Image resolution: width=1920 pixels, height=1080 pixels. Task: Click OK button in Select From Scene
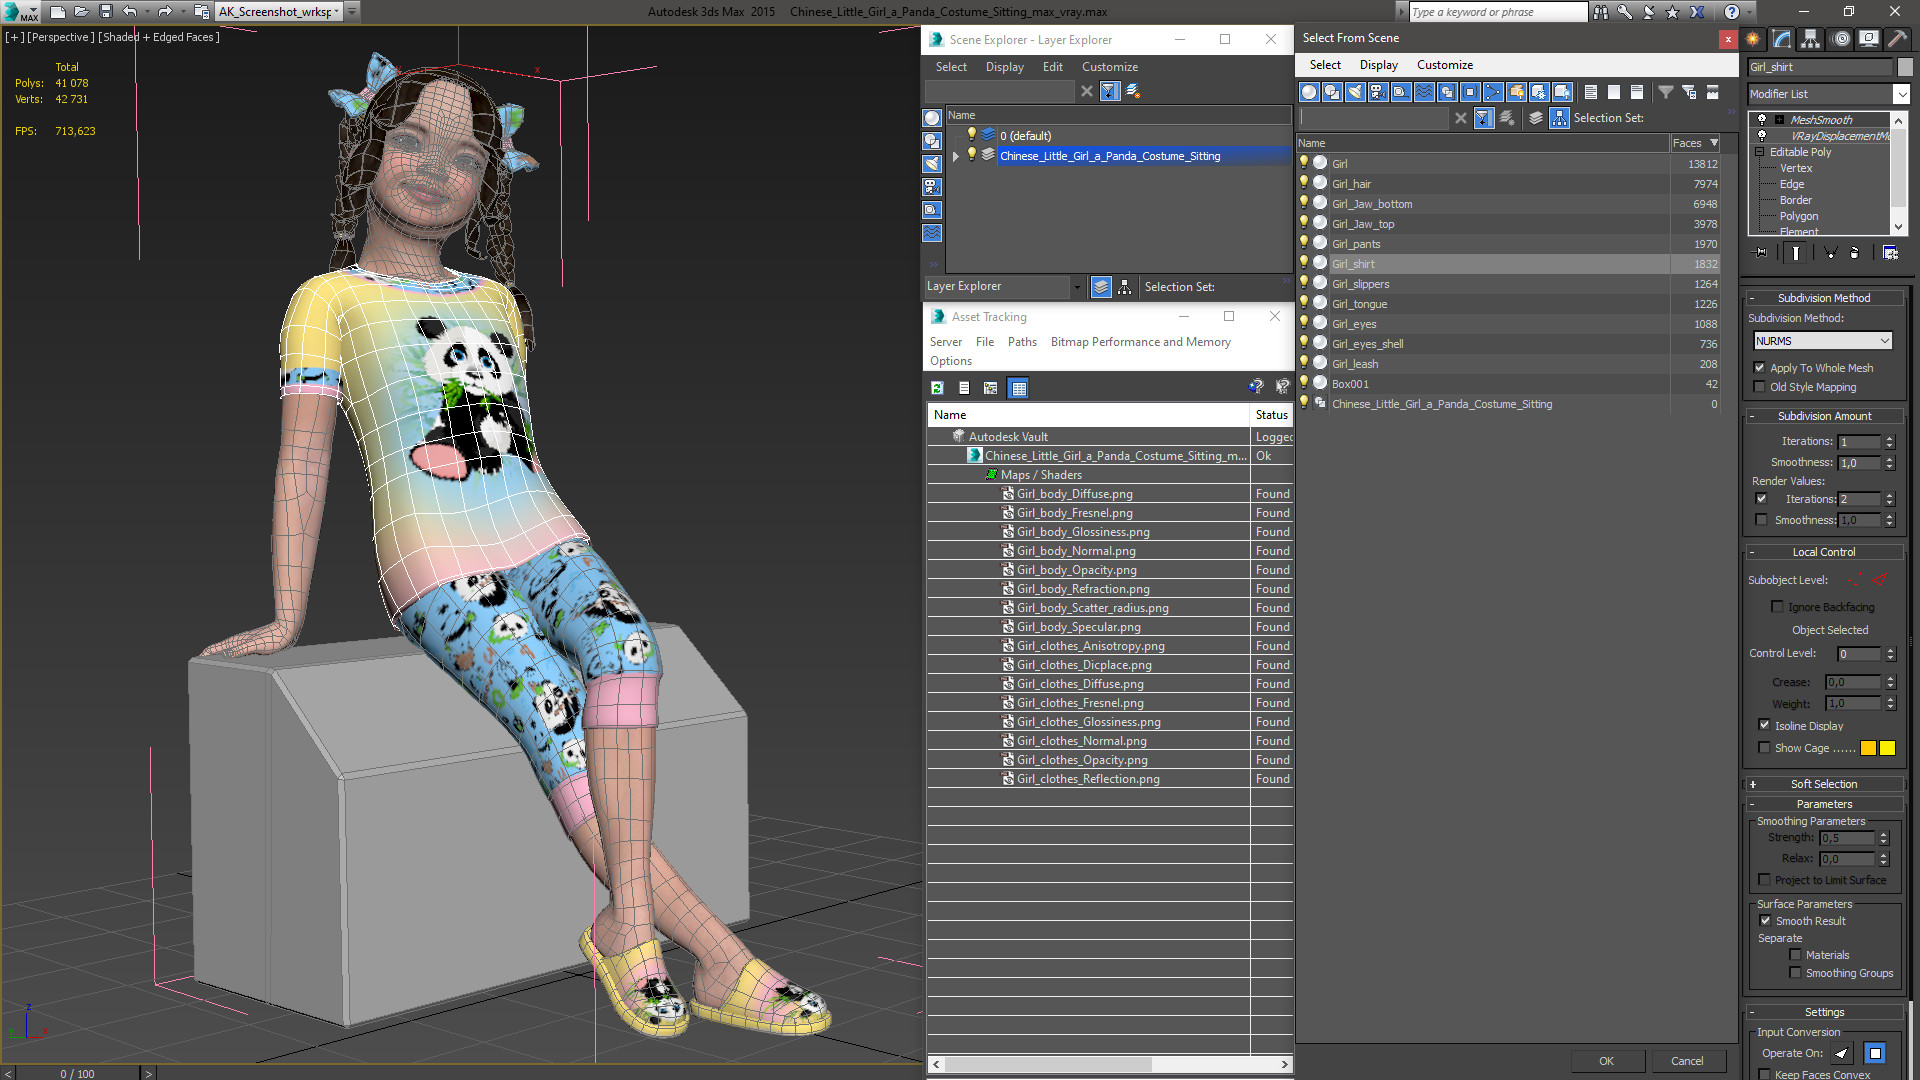[x=1606, y=1061]
